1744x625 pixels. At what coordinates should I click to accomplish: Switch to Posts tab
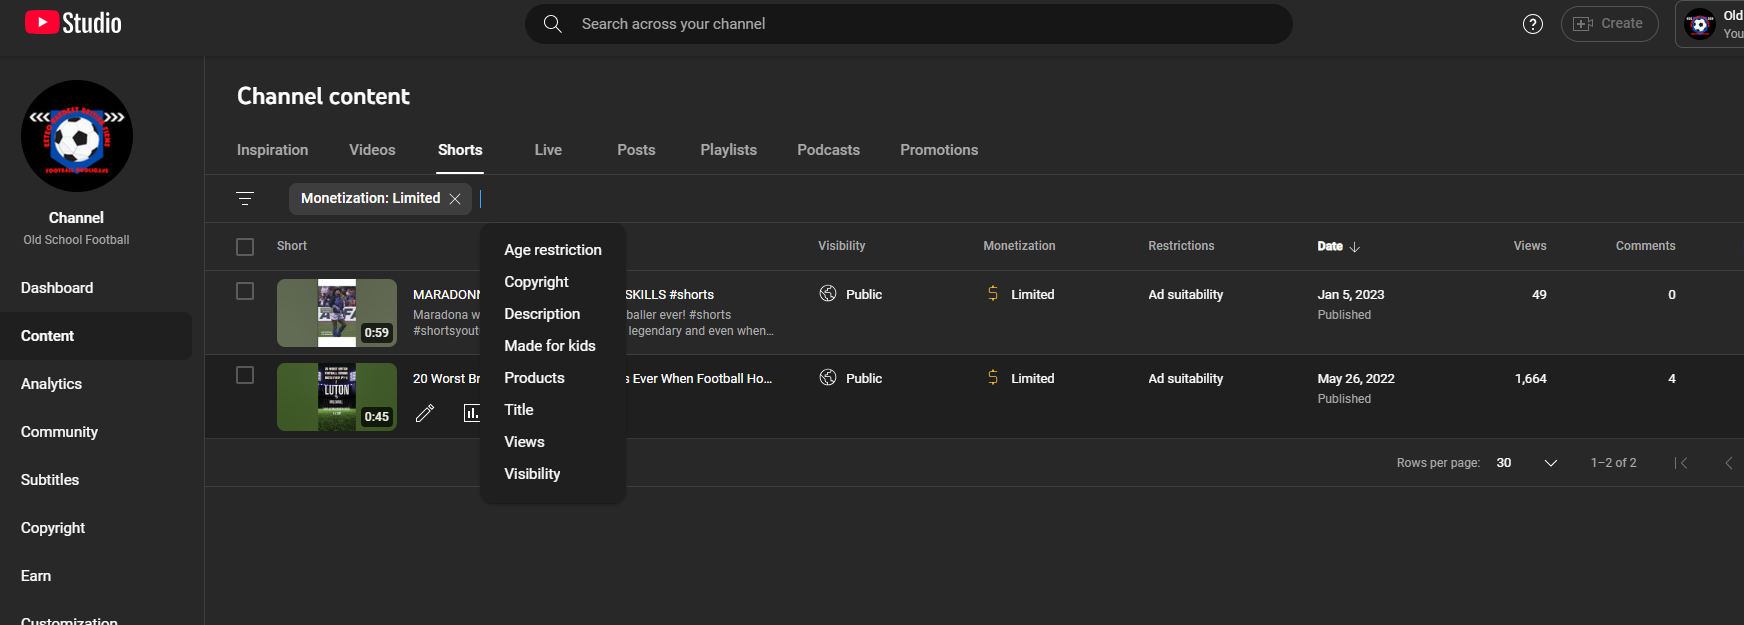coord(636,150)
